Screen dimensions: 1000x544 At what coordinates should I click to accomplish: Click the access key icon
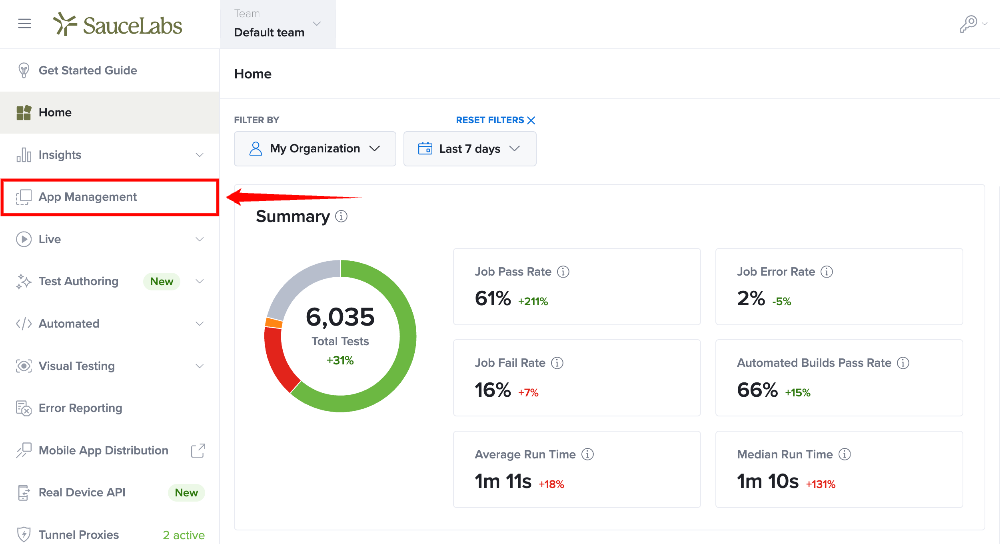pos(968,24)
